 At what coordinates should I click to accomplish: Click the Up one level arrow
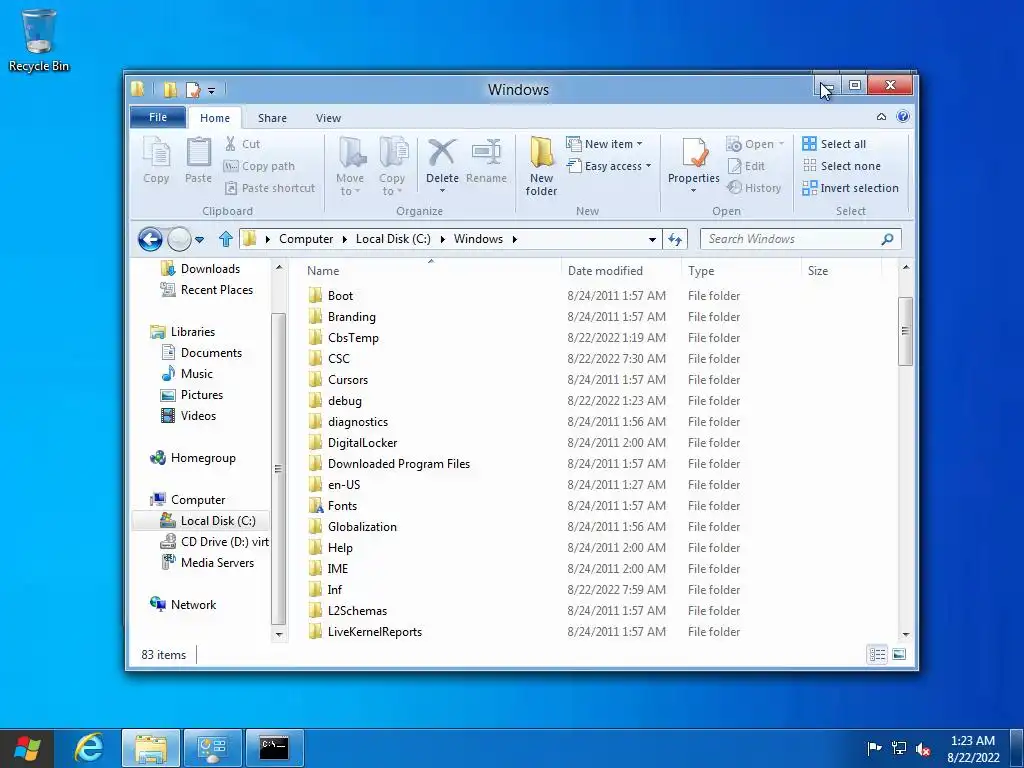coord(226,239)
